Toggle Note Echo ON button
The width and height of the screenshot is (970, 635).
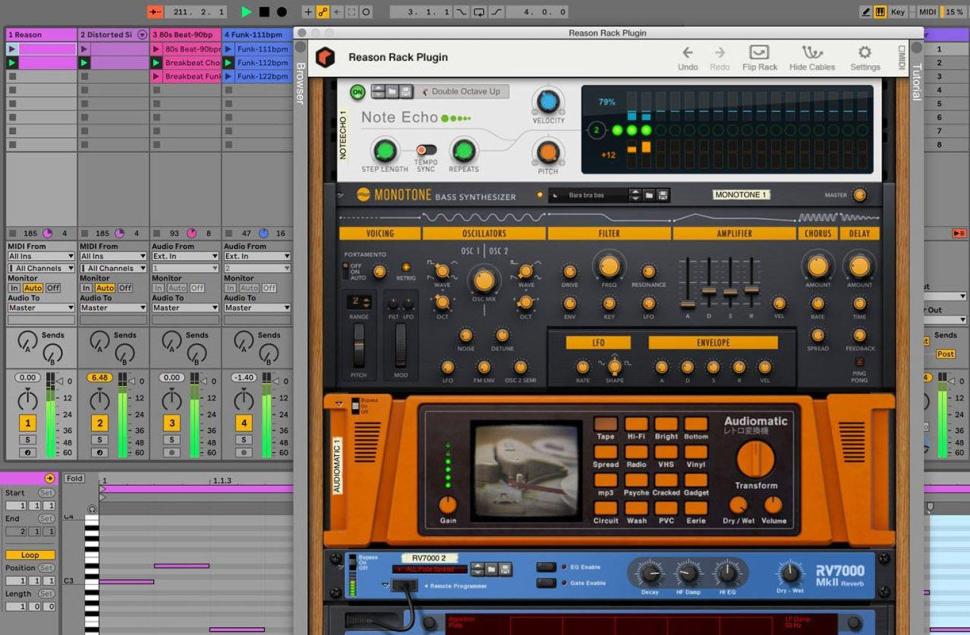(357, 92)
